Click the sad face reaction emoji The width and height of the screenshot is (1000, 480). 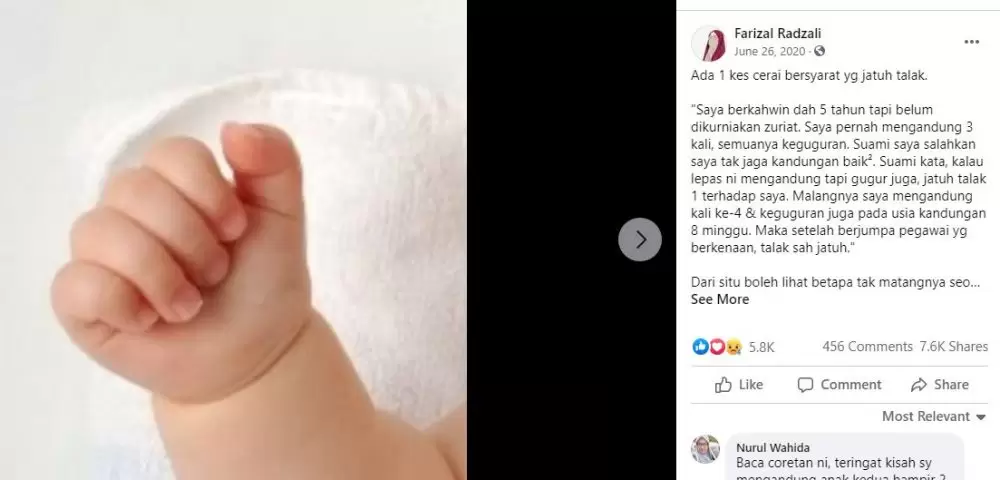[x=733, y=347]
